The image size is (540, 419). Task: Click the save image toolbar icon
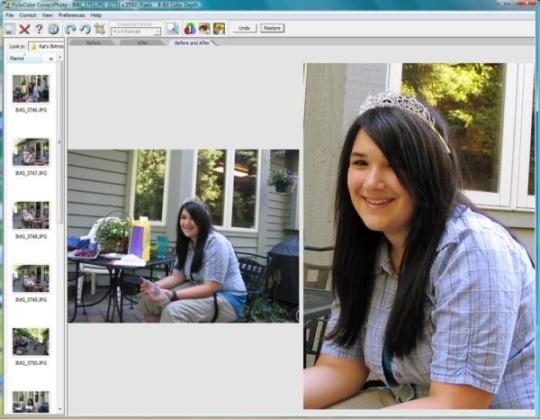(x=10, y=29)
